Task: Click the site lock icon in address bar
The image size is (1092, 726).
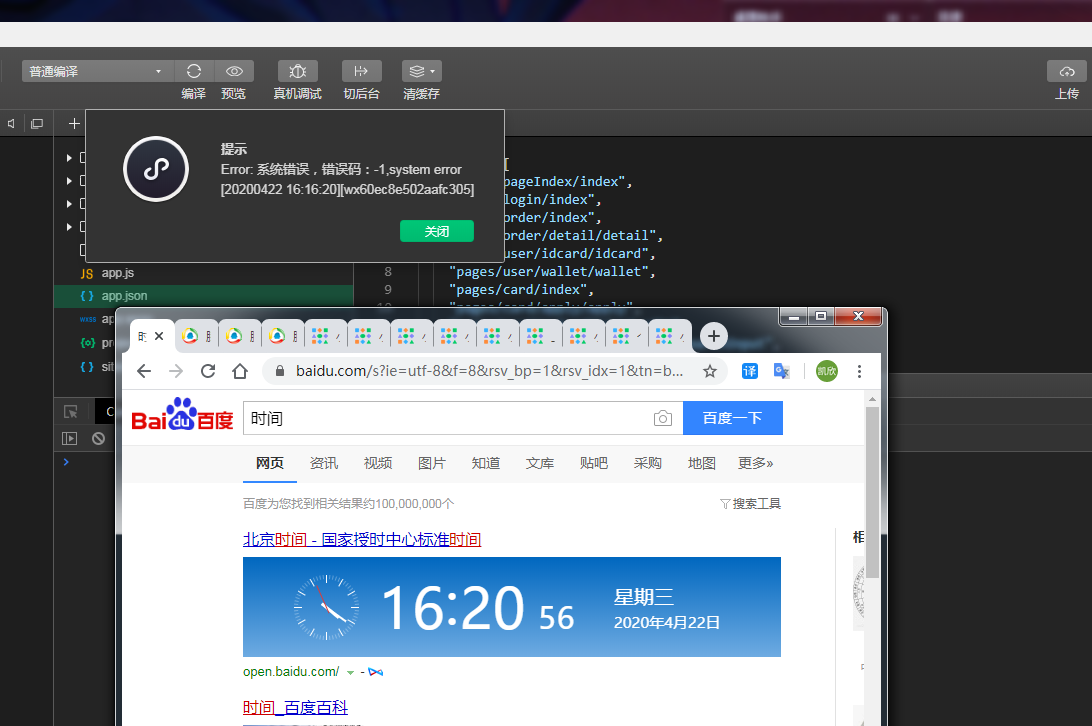Action: tap(280, 371)
